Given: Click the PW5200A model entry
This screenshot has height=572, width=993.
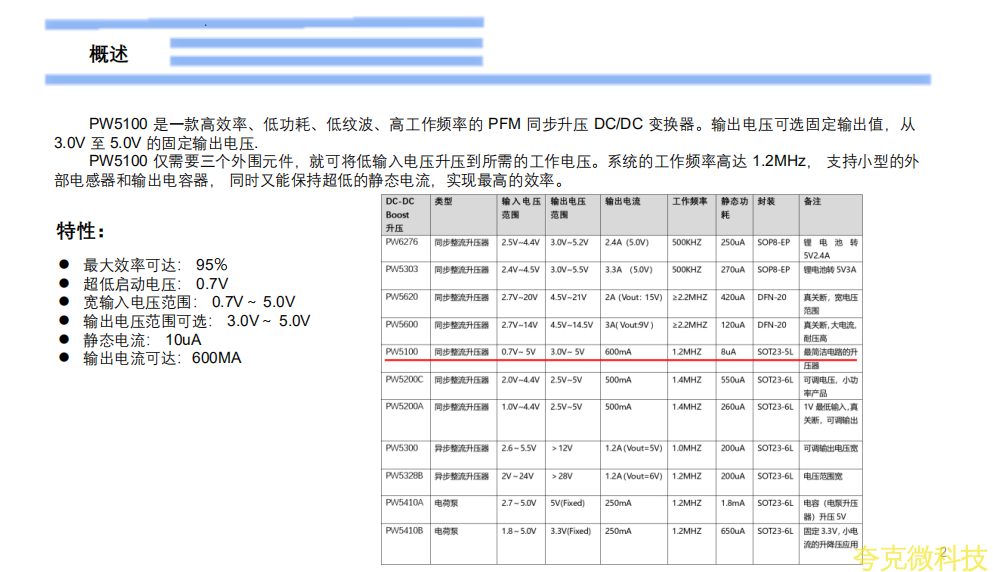Looking at the screenshot, I should (x=405, y=406).
